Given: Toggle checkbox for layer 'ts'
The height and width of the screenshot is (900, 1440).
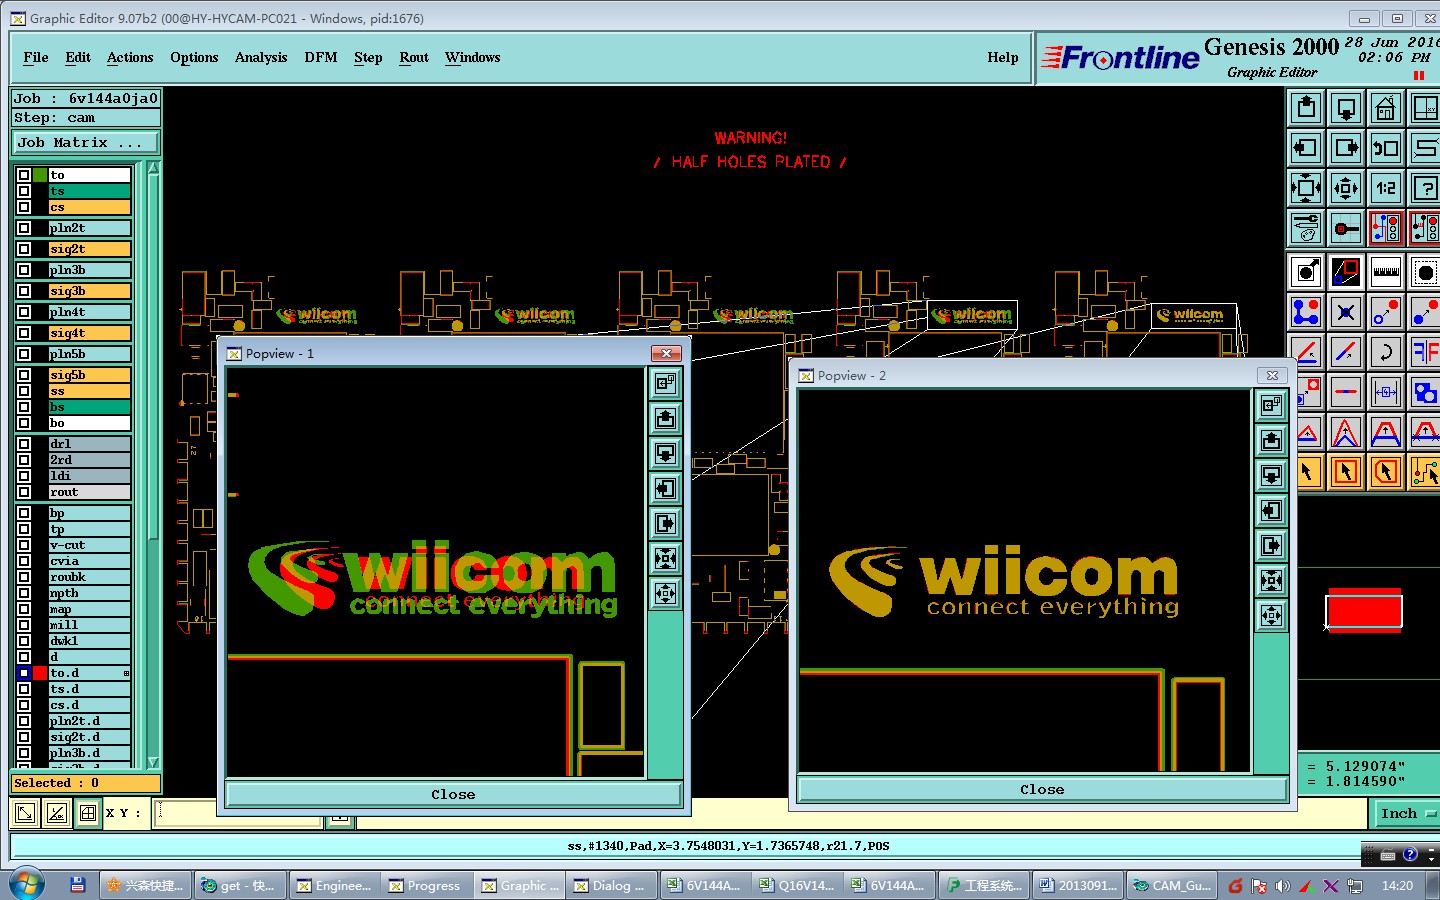Looking at the screenshot, I should pos(24,191).
